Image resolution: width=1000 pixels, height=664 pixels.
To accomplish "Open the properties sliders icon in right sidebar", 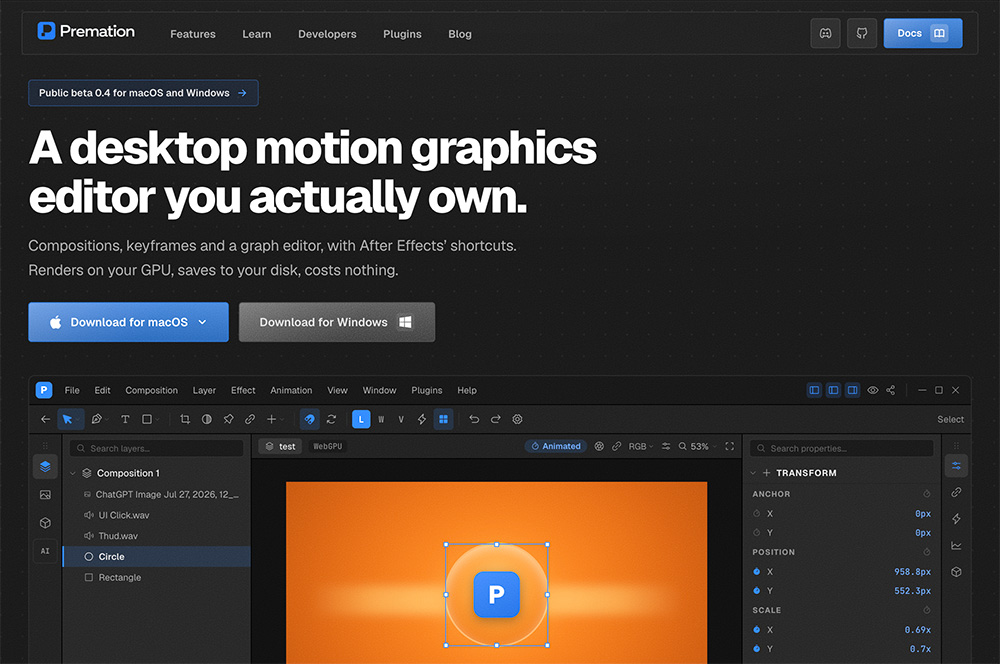I will point(956,466).
